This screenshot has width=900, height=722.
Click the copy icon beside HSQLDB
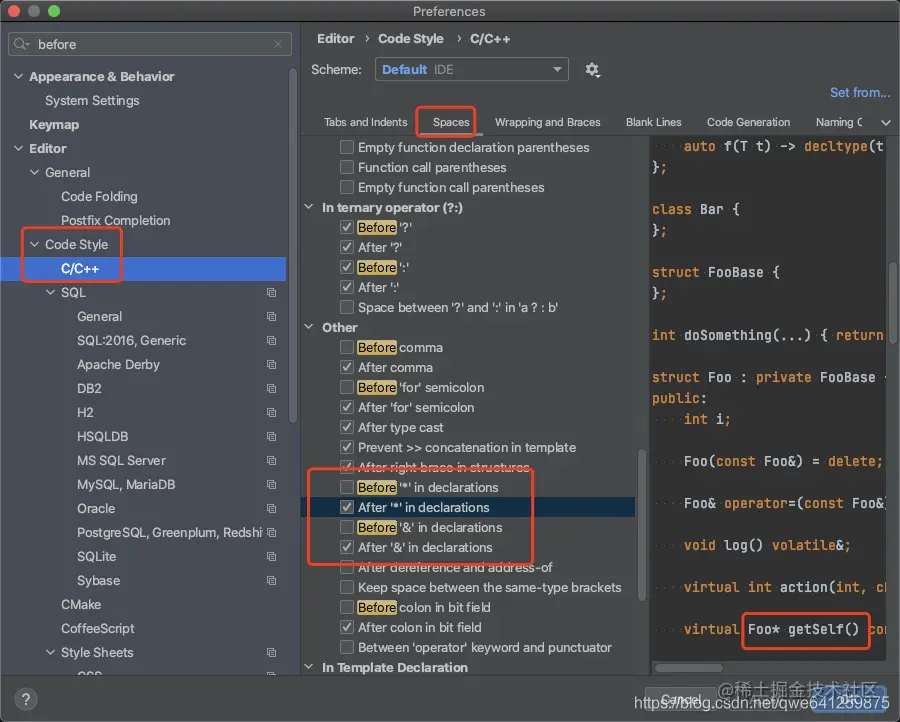271,437
